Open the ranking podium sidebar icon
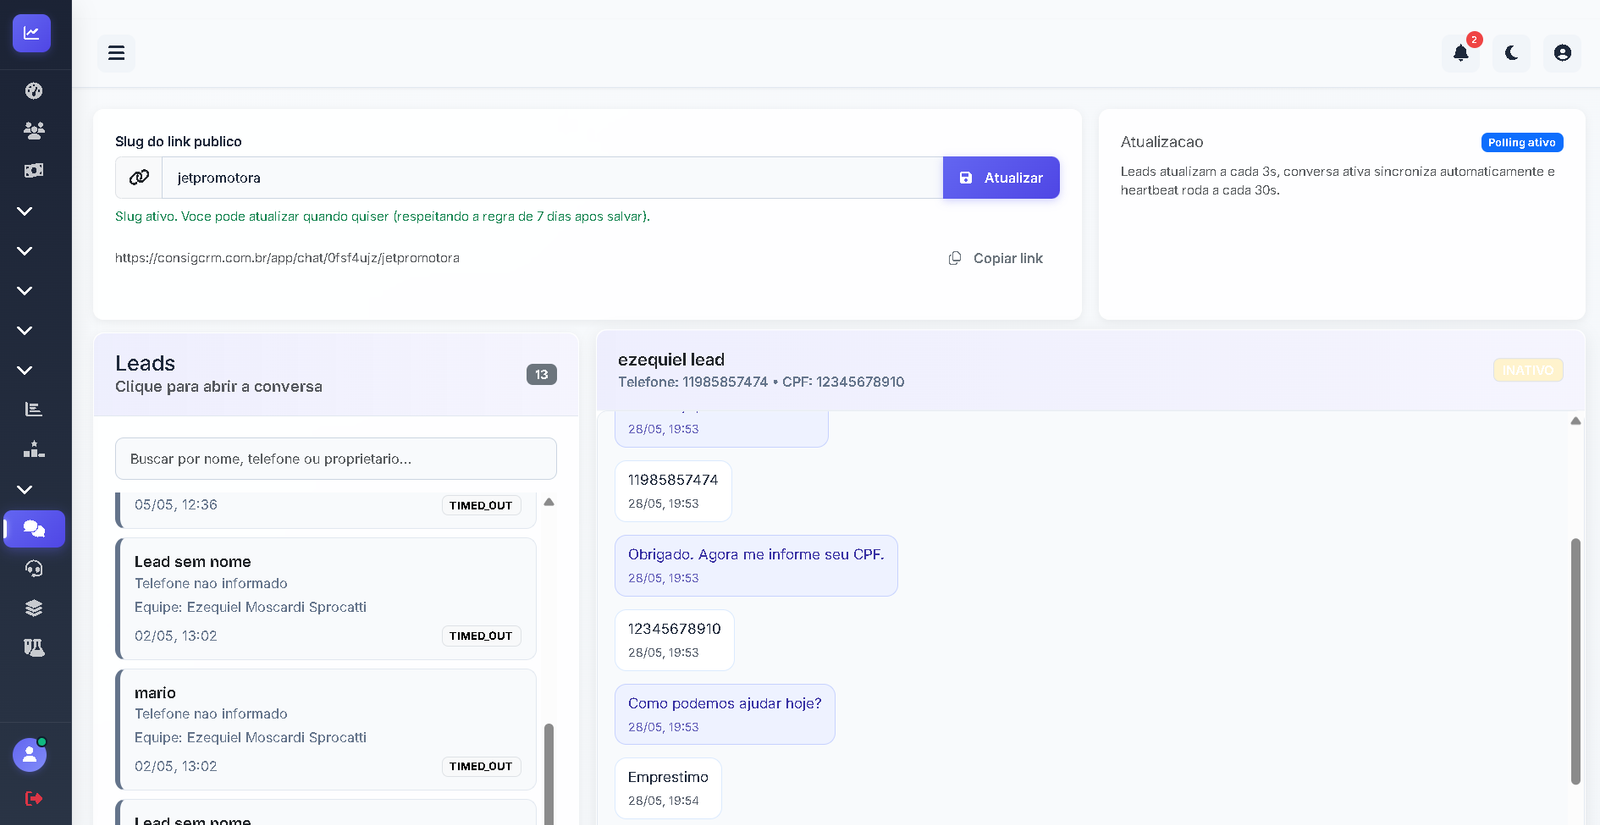The image size is (1600, 825). (34, 449)
